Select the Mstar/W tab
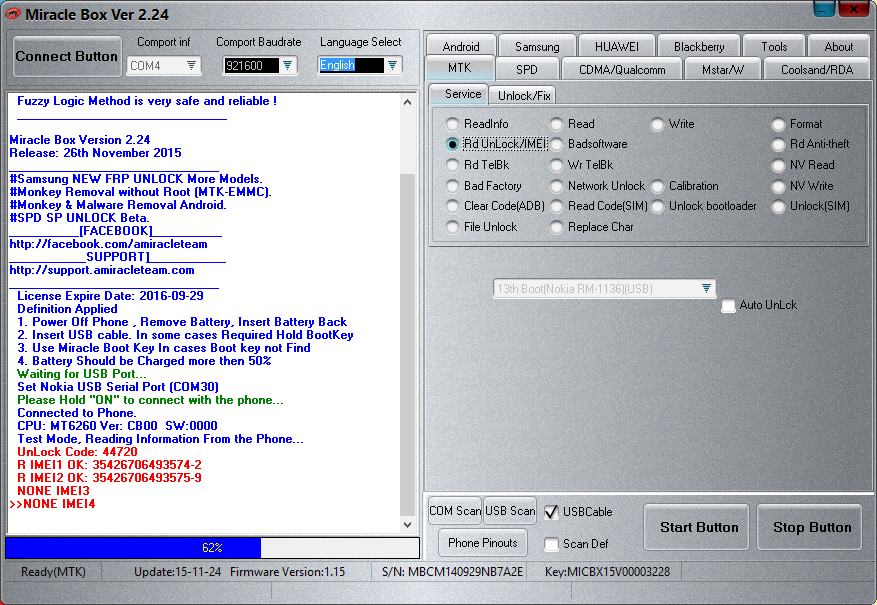Viewport: 877px width, 605px height. (x=723, y=70)
